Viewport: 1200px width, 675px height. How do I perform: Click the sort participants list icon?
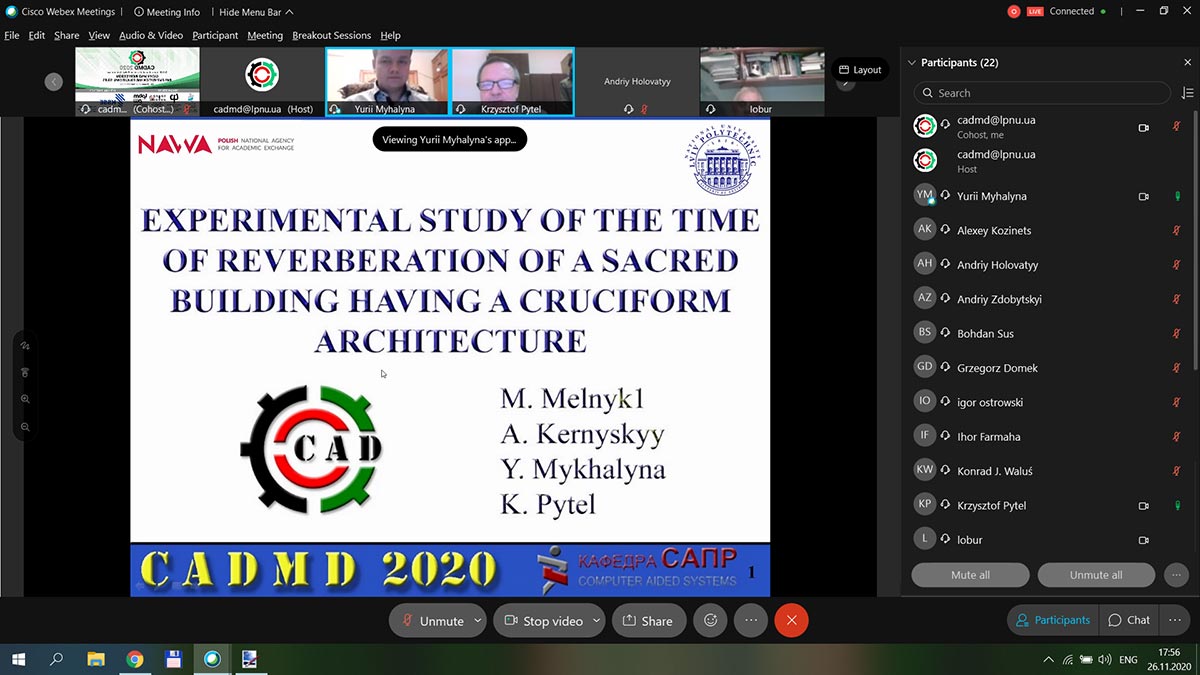[1187, 93]
